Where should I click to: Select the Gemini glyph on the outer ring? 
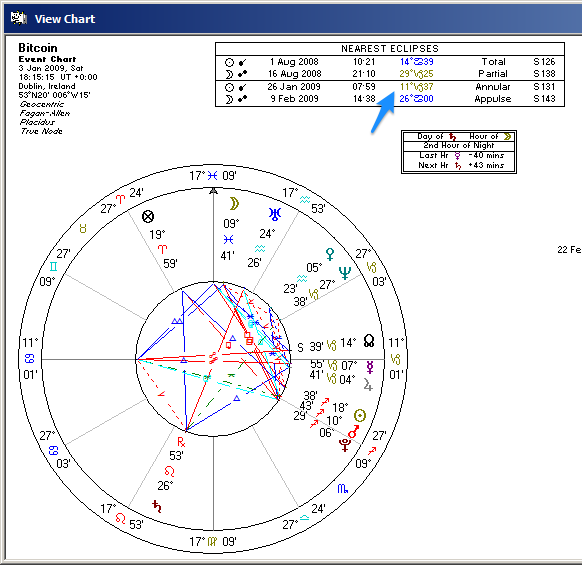coord(53,267)
